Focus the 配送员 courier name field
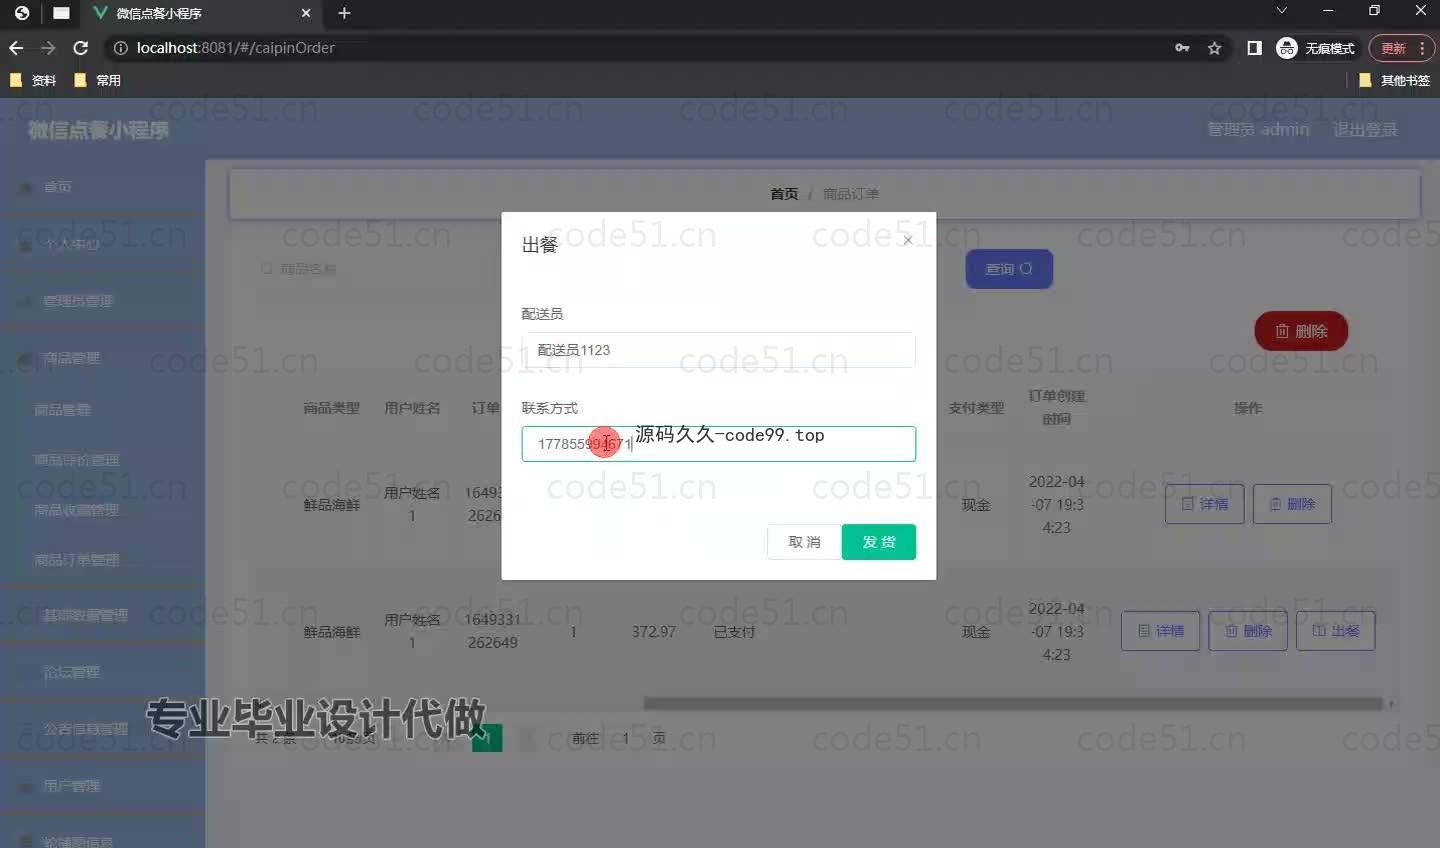The image size is (1440, 848). pyautogui.click(x=718, y=350)
